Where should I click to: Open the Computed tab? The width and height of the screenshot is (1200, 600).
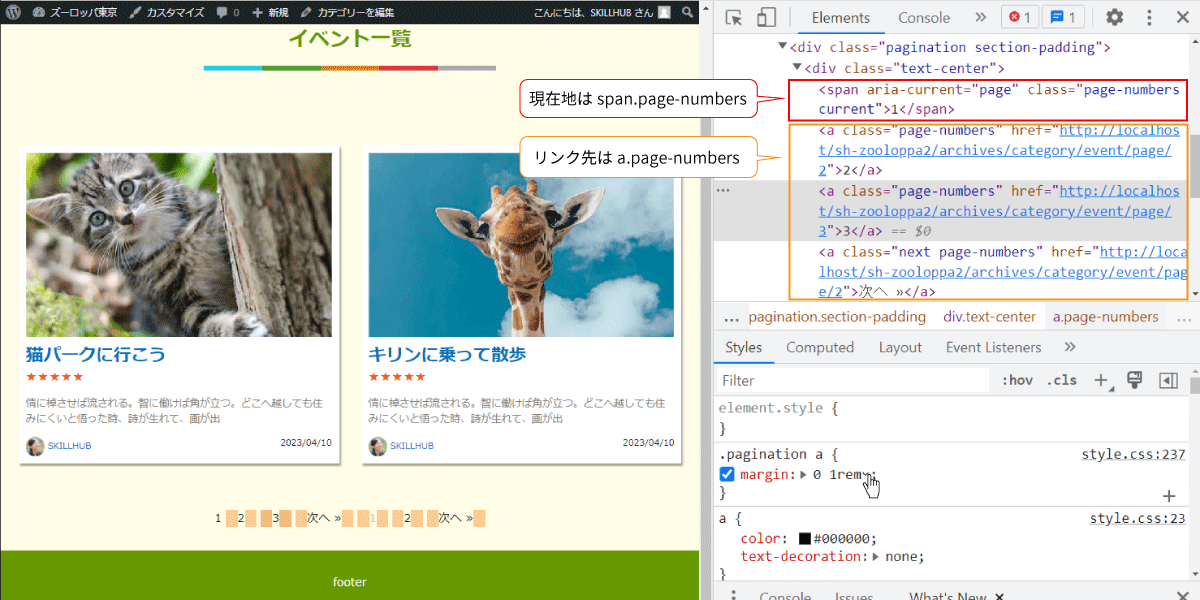820,347
